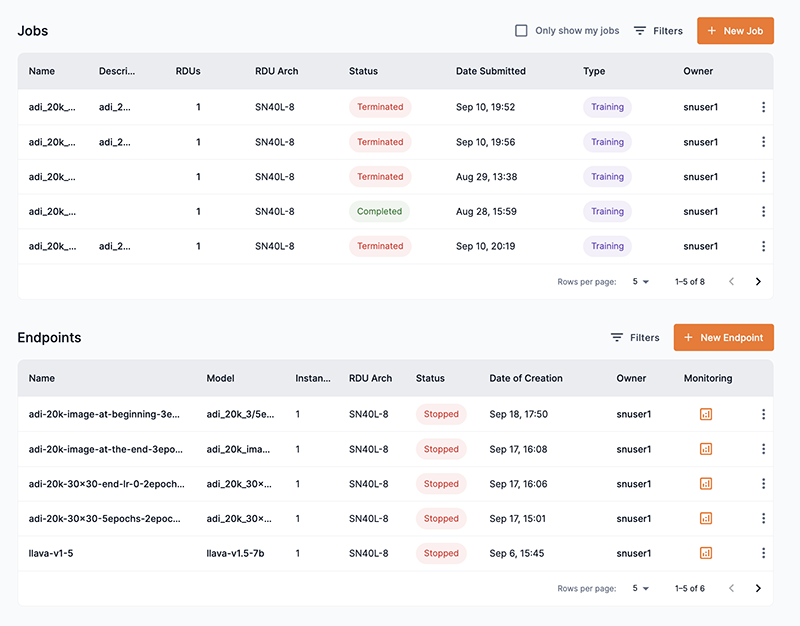This screenshot has height=626, width=800.
Task: Go to the next page of Endpoints
Action: pos(758,588)
